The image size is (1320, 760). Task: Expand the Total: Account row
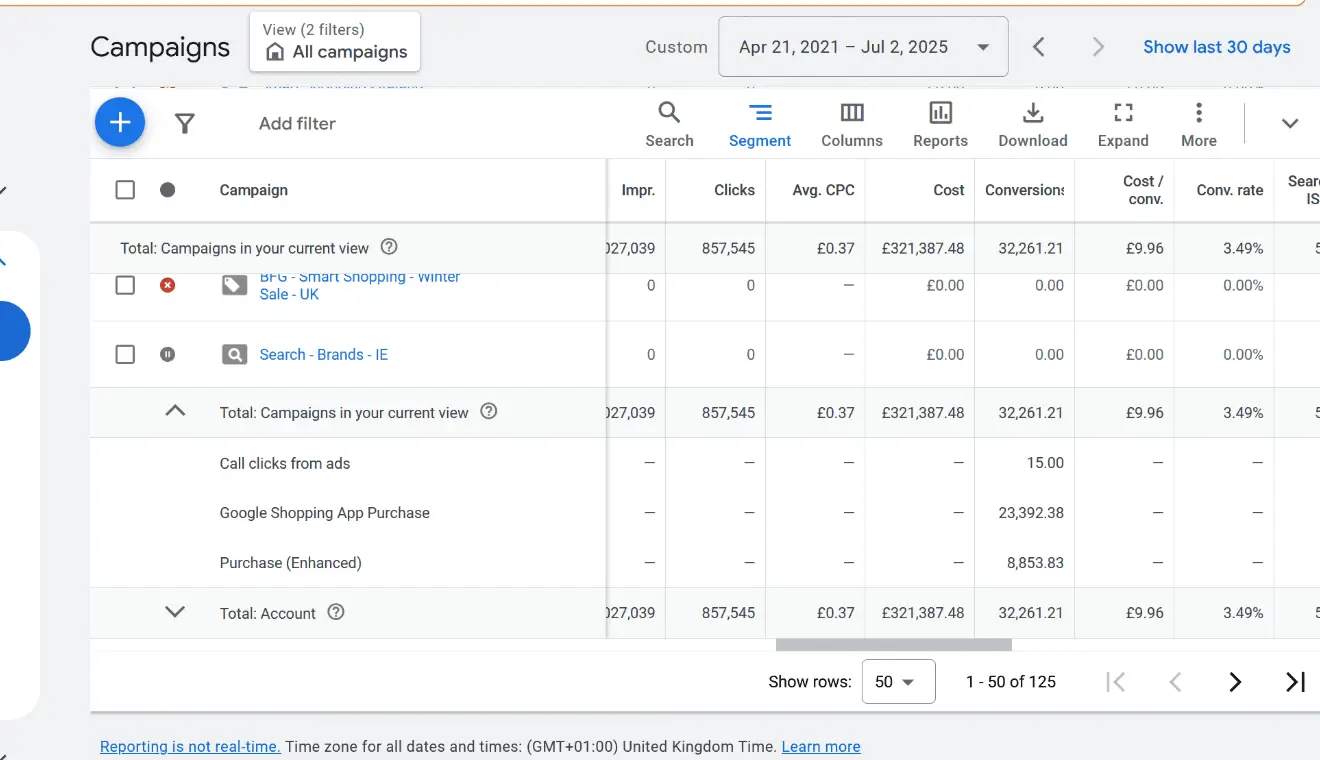point(175,612)
